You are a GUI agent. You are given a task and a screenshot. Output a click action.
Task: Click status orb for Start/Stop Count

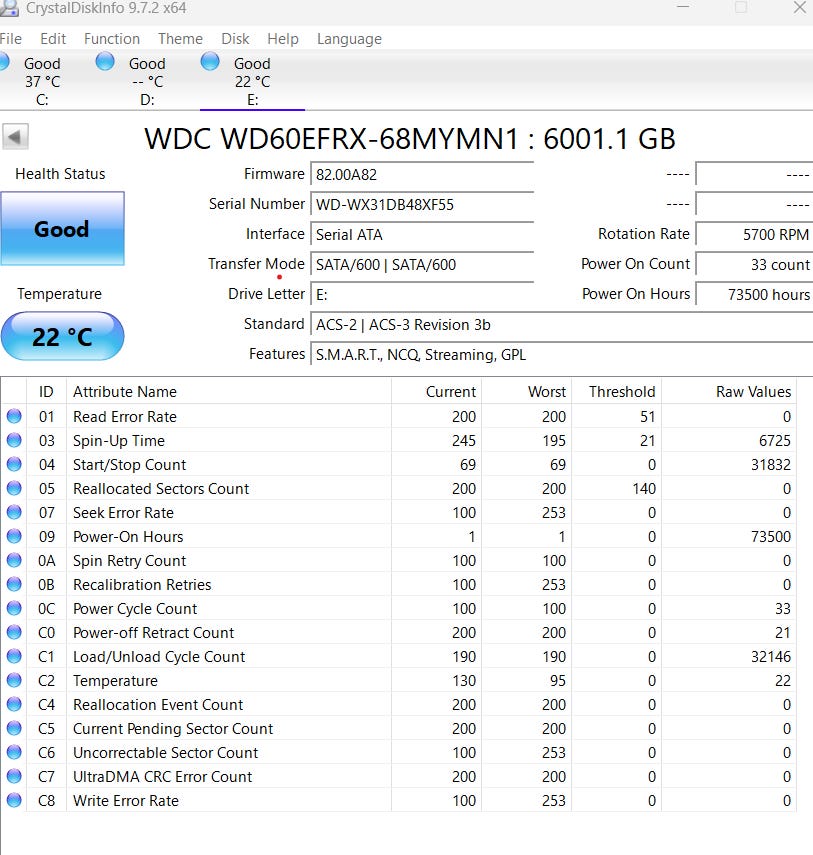[14, 465]
